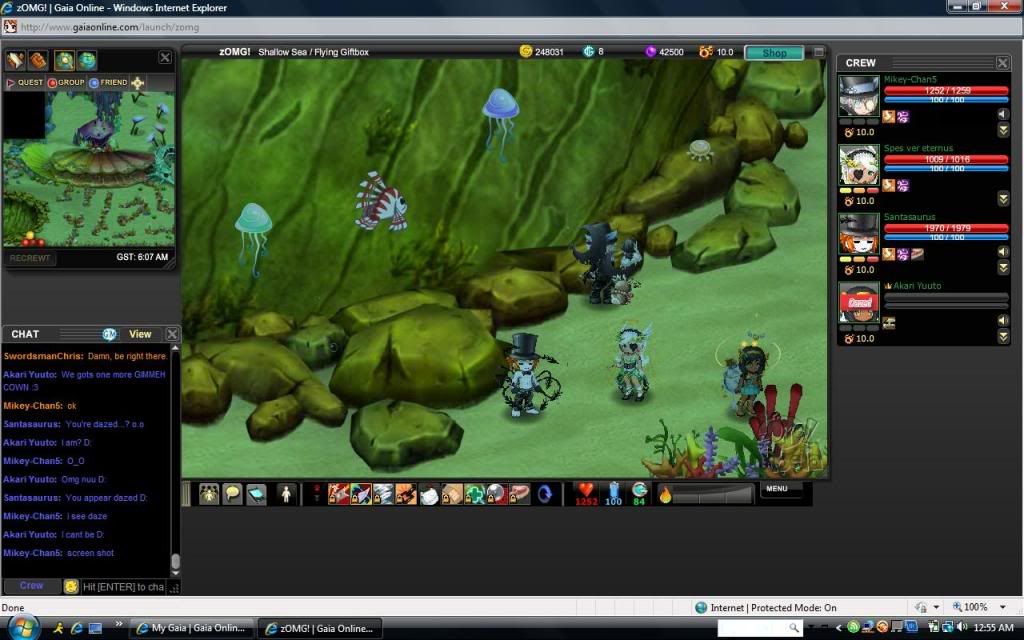Click the browser address bar URL

110,27
